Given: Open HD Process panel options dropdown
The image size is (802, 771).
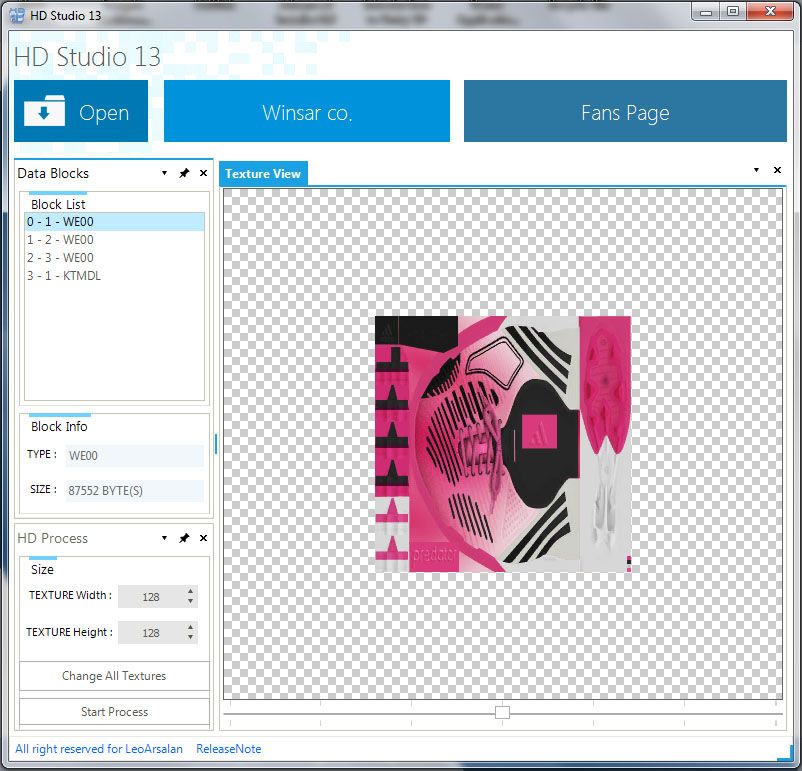Looking at the screenshot, I should click(x=164, y=539).
